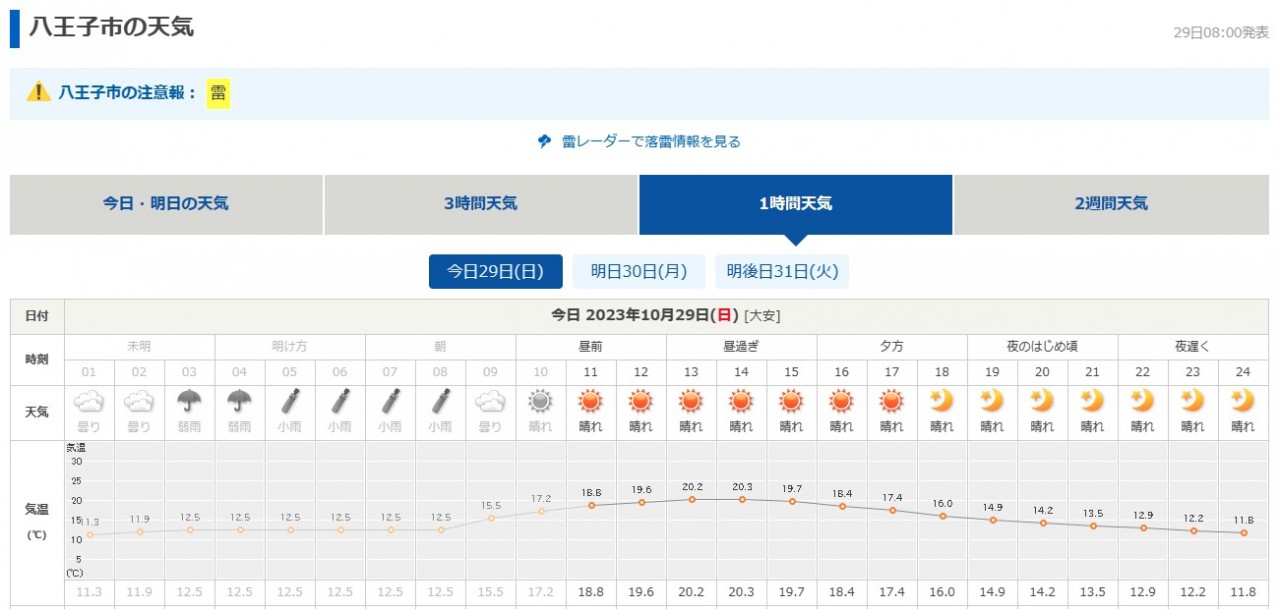Click the cloudy icon at hour 09
Image resolution: width=1280 pixels, height=609 pixels.
[490, 401]
